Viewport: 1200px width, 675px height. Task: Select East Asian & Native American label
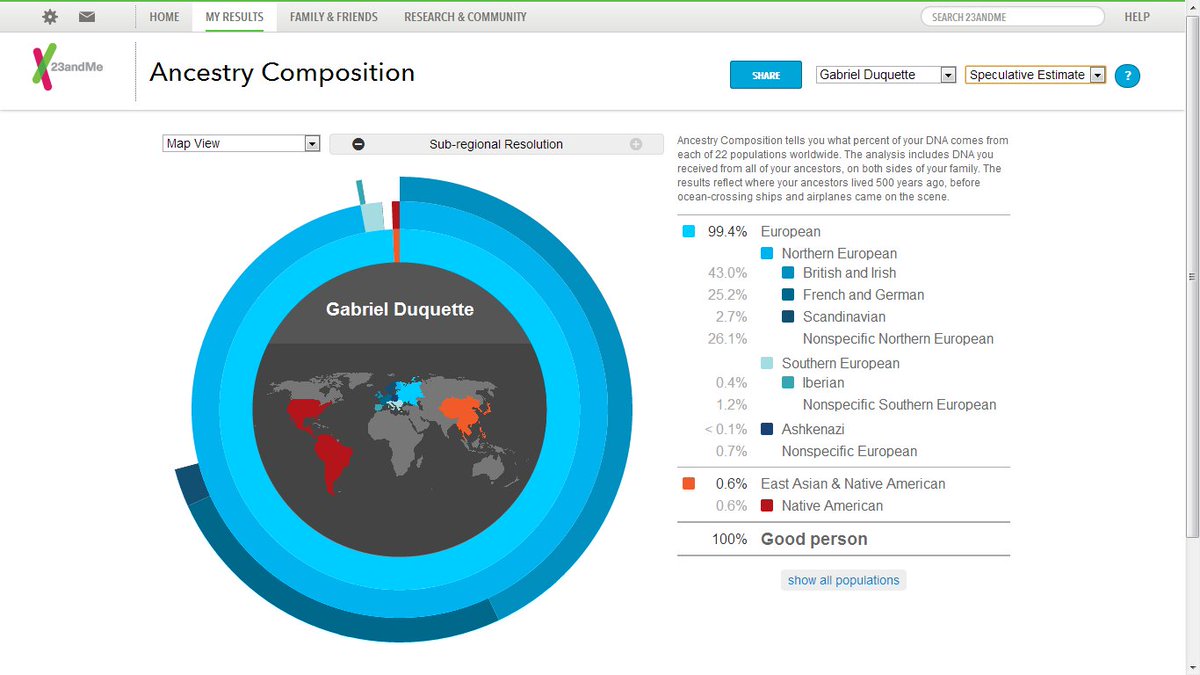coord(852,484)
